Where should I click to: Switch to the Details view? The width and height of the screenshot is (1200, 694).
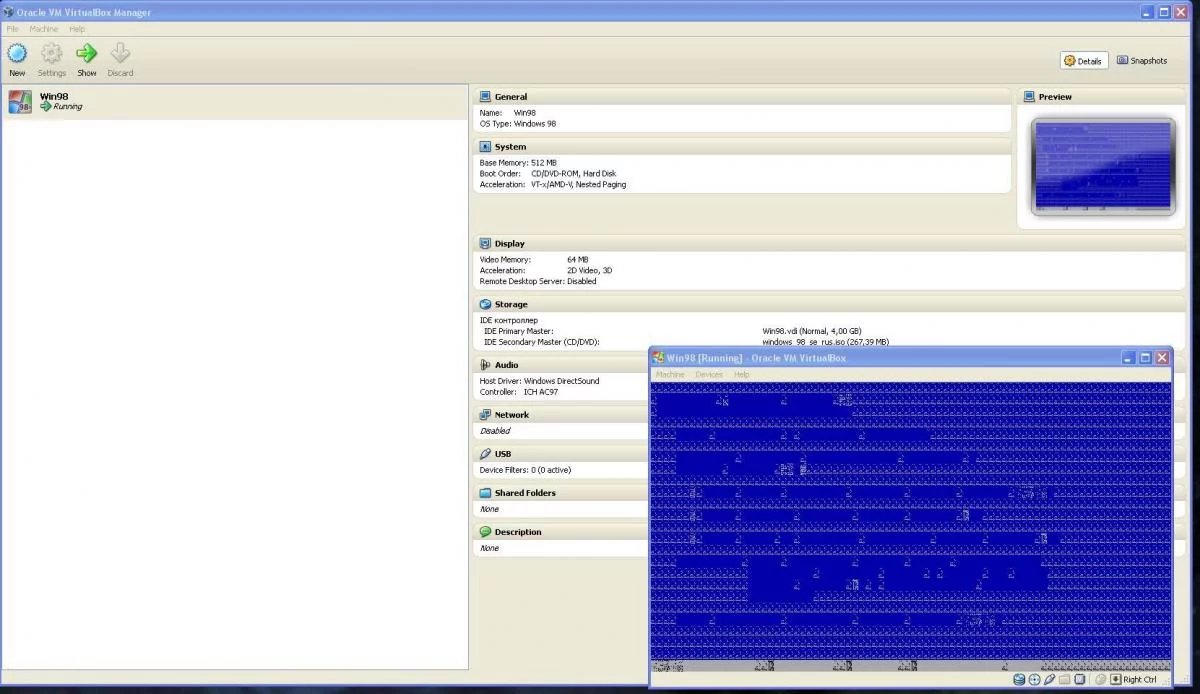point(1083,61)
